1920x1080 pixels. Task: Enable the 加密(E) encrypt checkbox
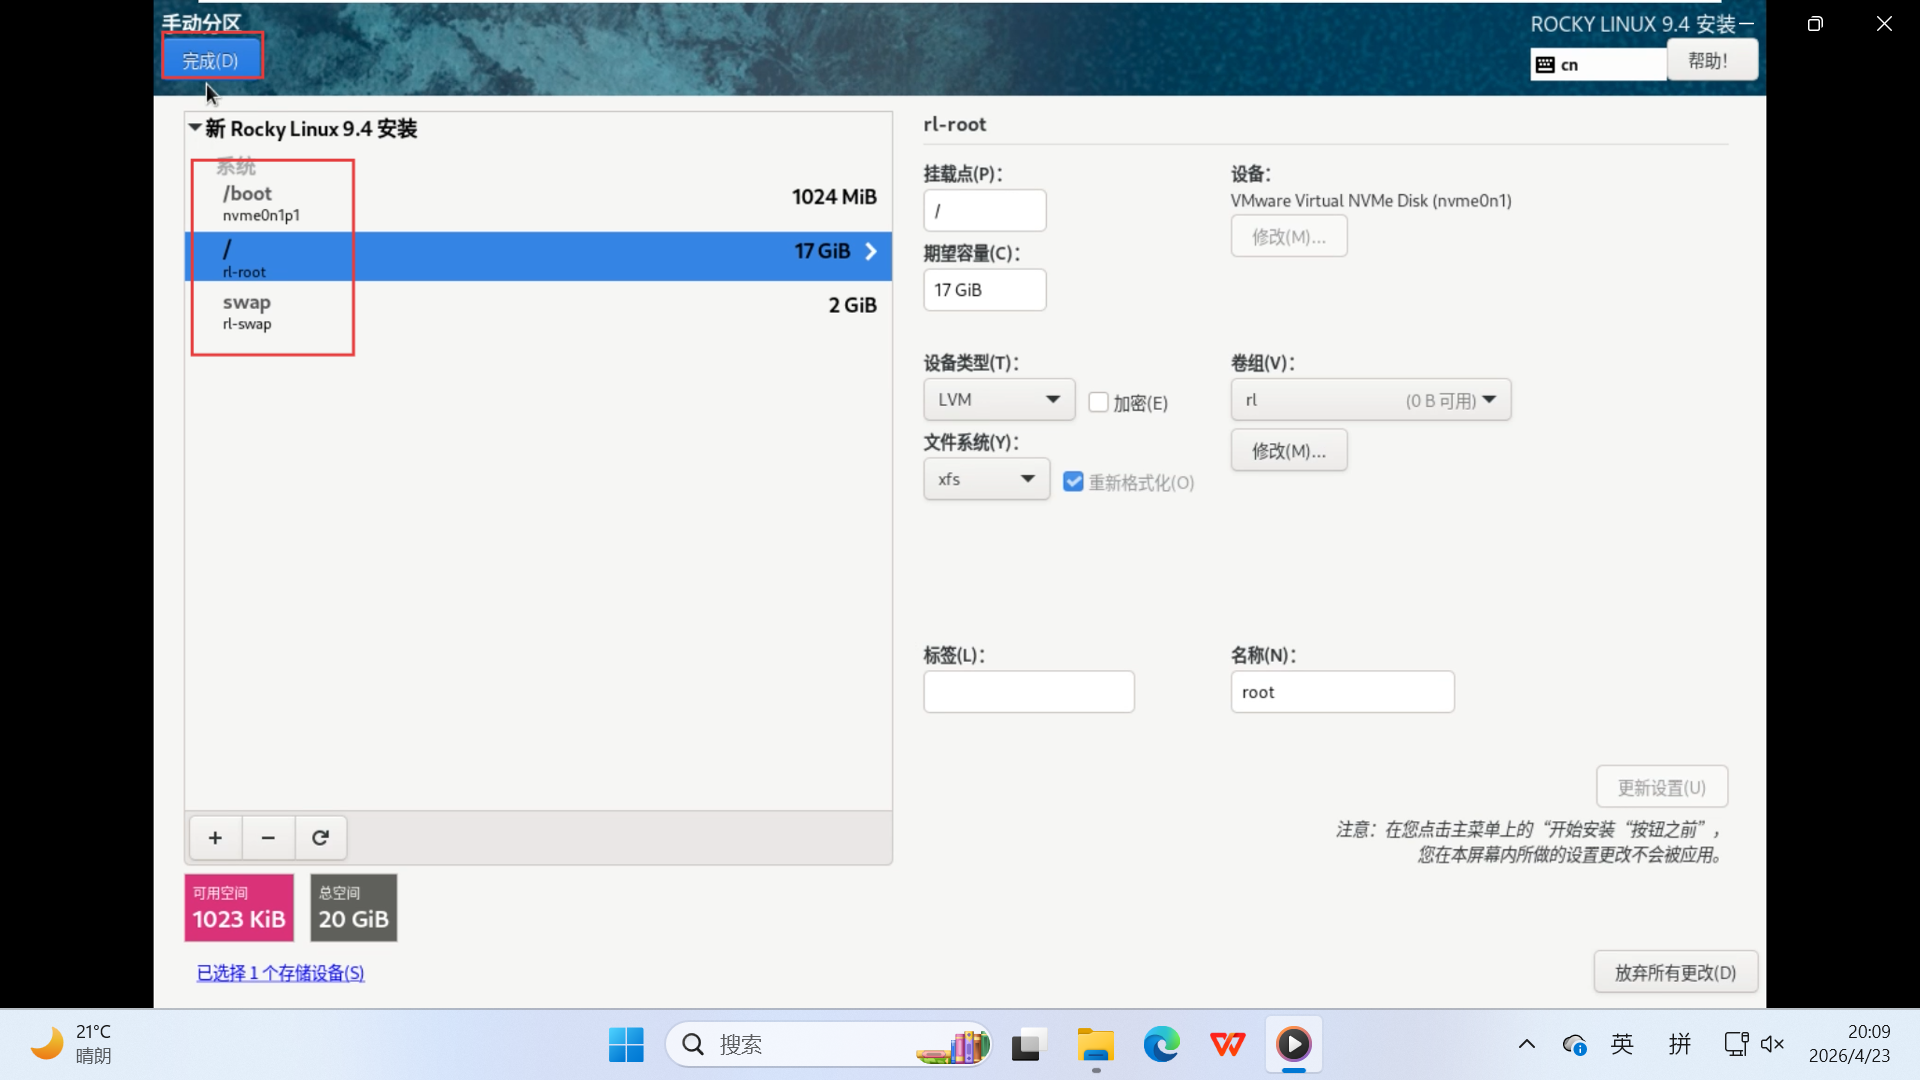[1099, 402]
